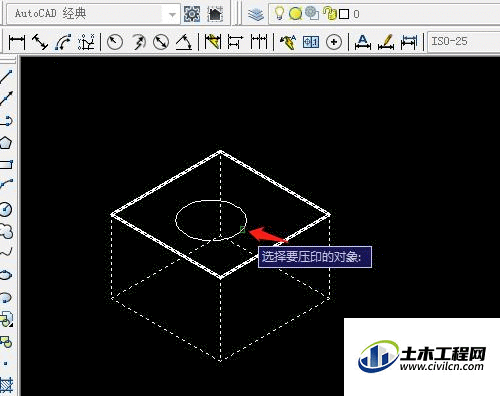
Task: Select the Continue dimension tool
Action: [259, 42]
